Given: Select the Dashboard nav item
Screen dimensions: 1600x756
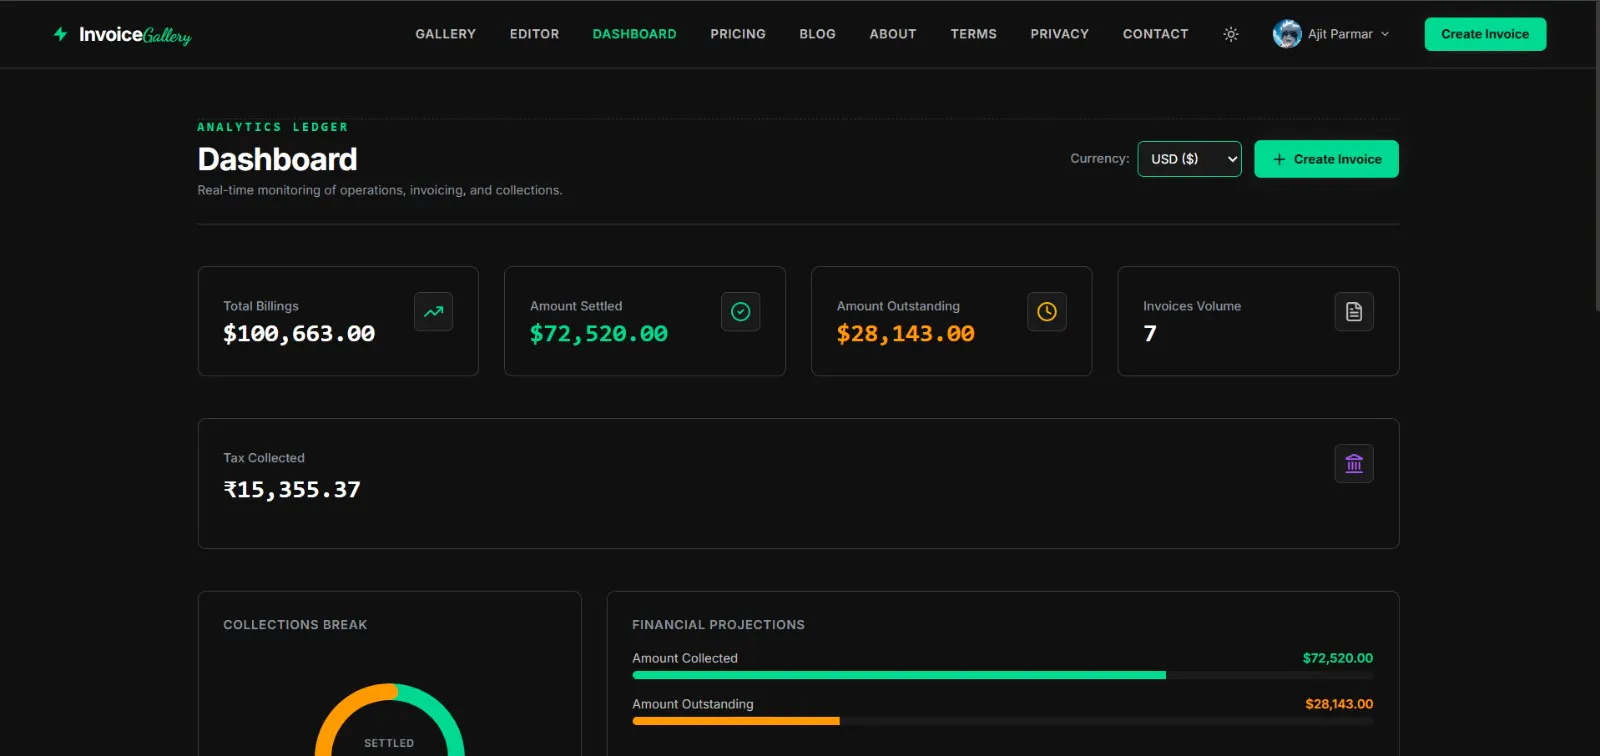Looking at the screenshot, I should [x=635, y=34].
